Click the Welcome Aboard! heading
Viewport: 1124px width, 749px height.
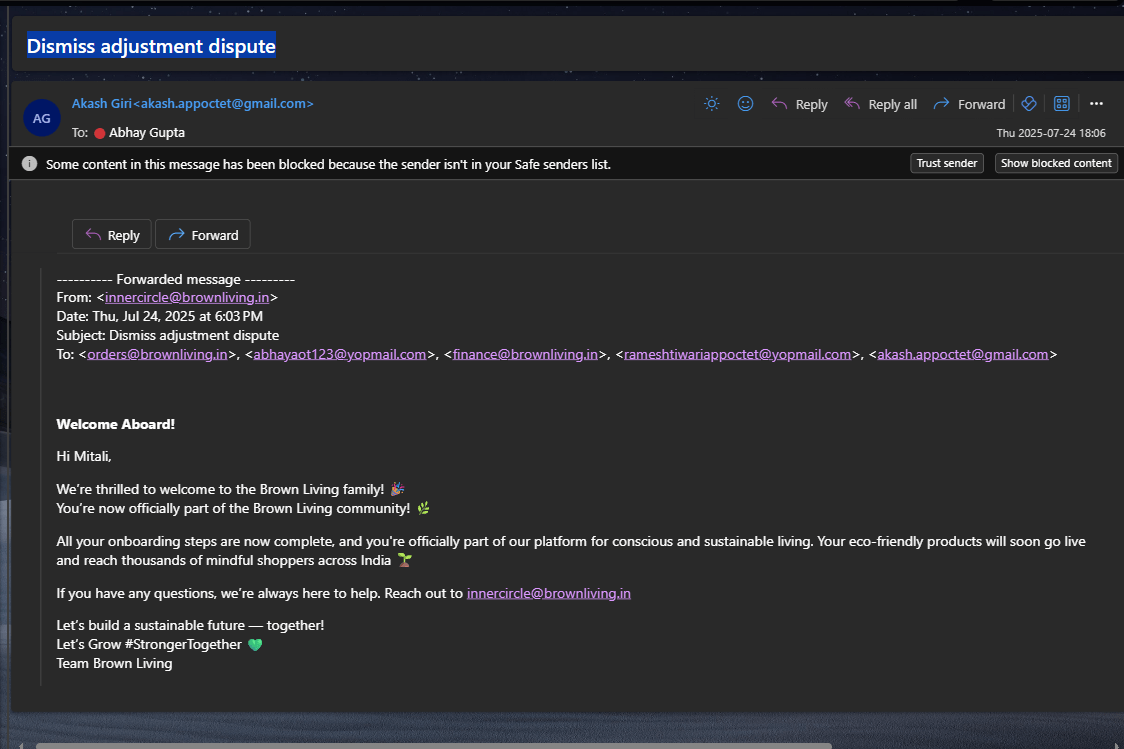click(x=115, y=424)
